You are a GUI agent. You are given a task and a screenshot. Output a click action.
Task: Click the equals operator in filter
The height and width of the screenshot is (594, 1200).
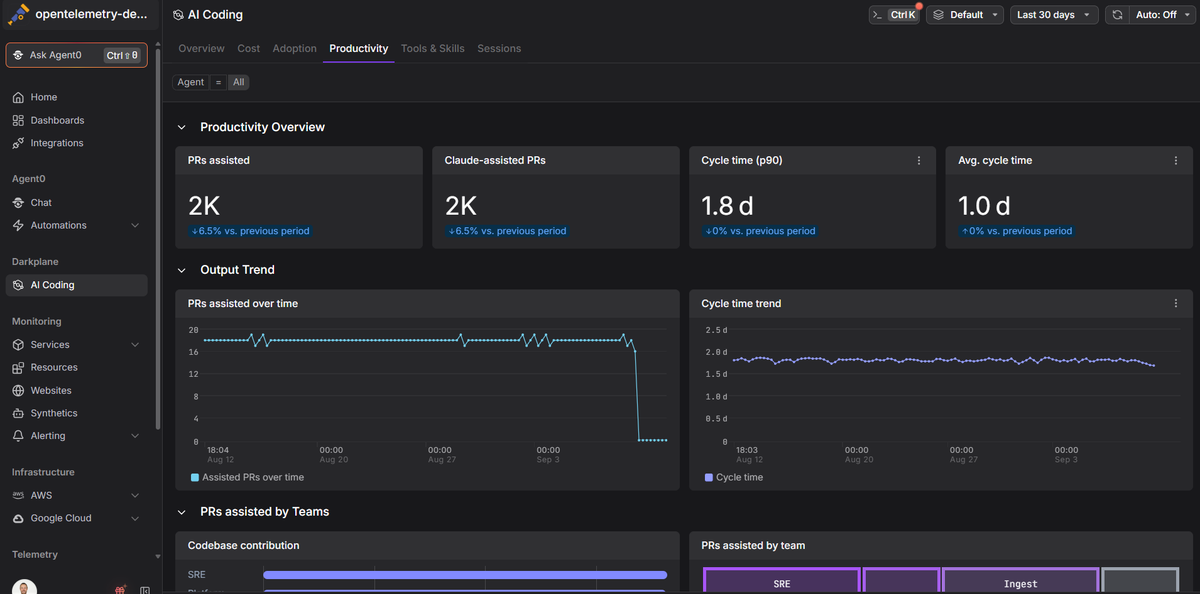pyautogui.click(x=218, y=82)
